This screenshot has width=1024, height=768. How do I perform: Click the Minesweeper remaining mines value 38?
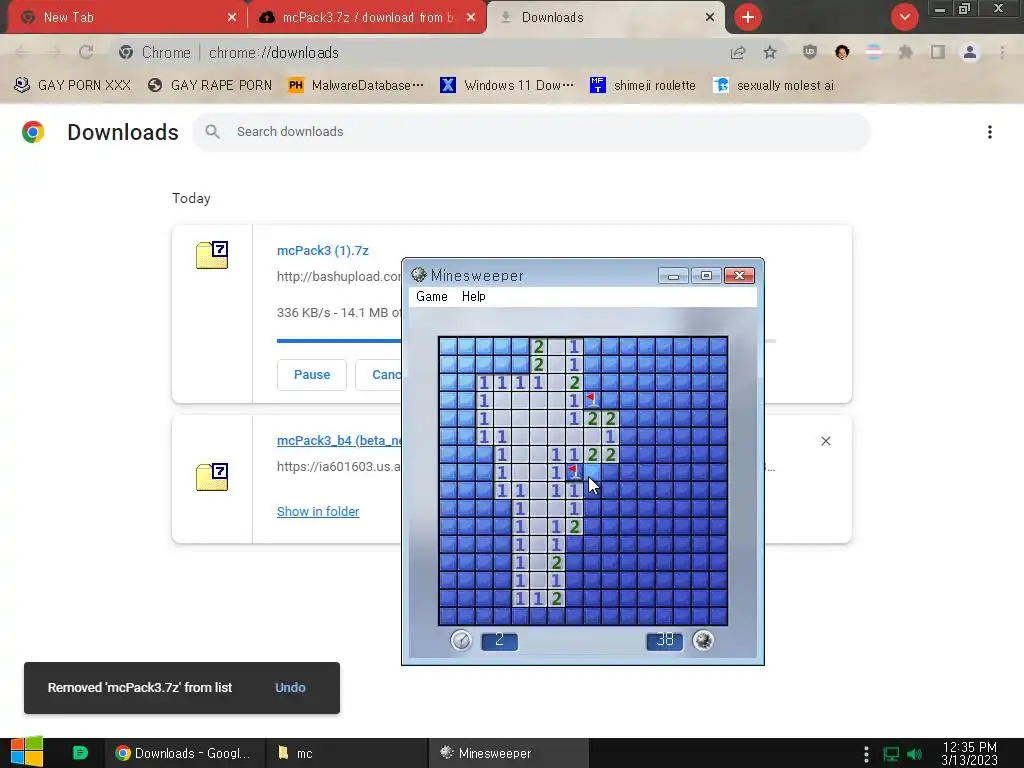click(x=665, y=641)
